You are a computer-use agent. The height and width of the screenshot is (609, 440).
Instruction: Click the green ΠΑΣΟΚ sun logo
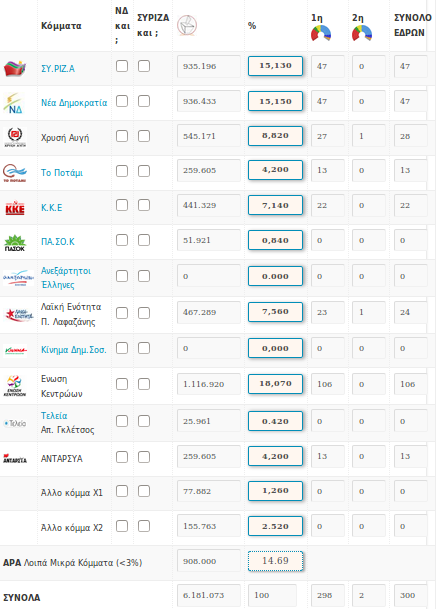(x=15, y=243)
